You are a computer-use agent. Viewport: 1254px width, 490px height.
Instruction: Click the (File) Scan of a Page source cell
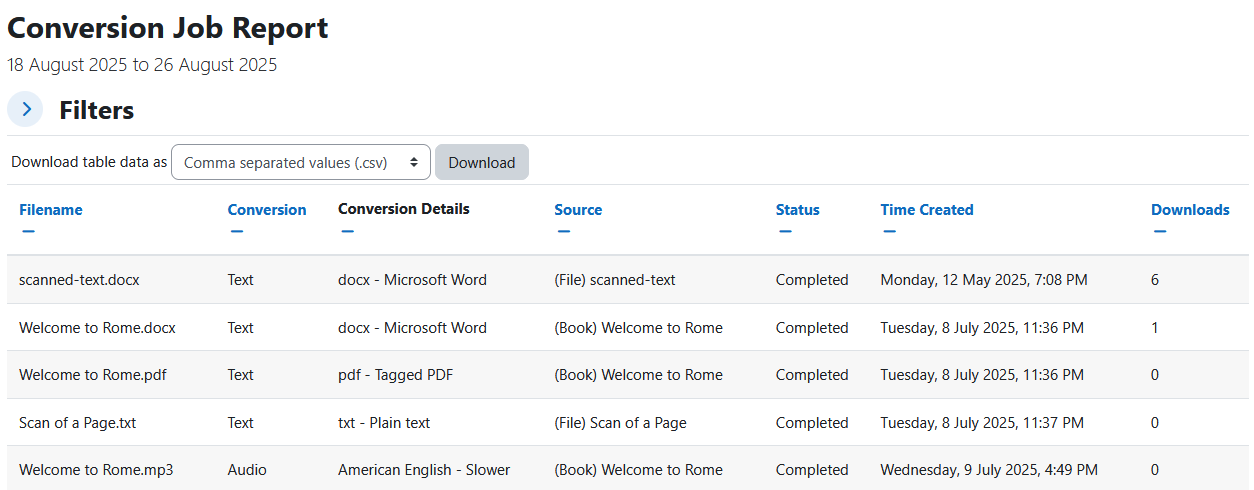(620, 423)
